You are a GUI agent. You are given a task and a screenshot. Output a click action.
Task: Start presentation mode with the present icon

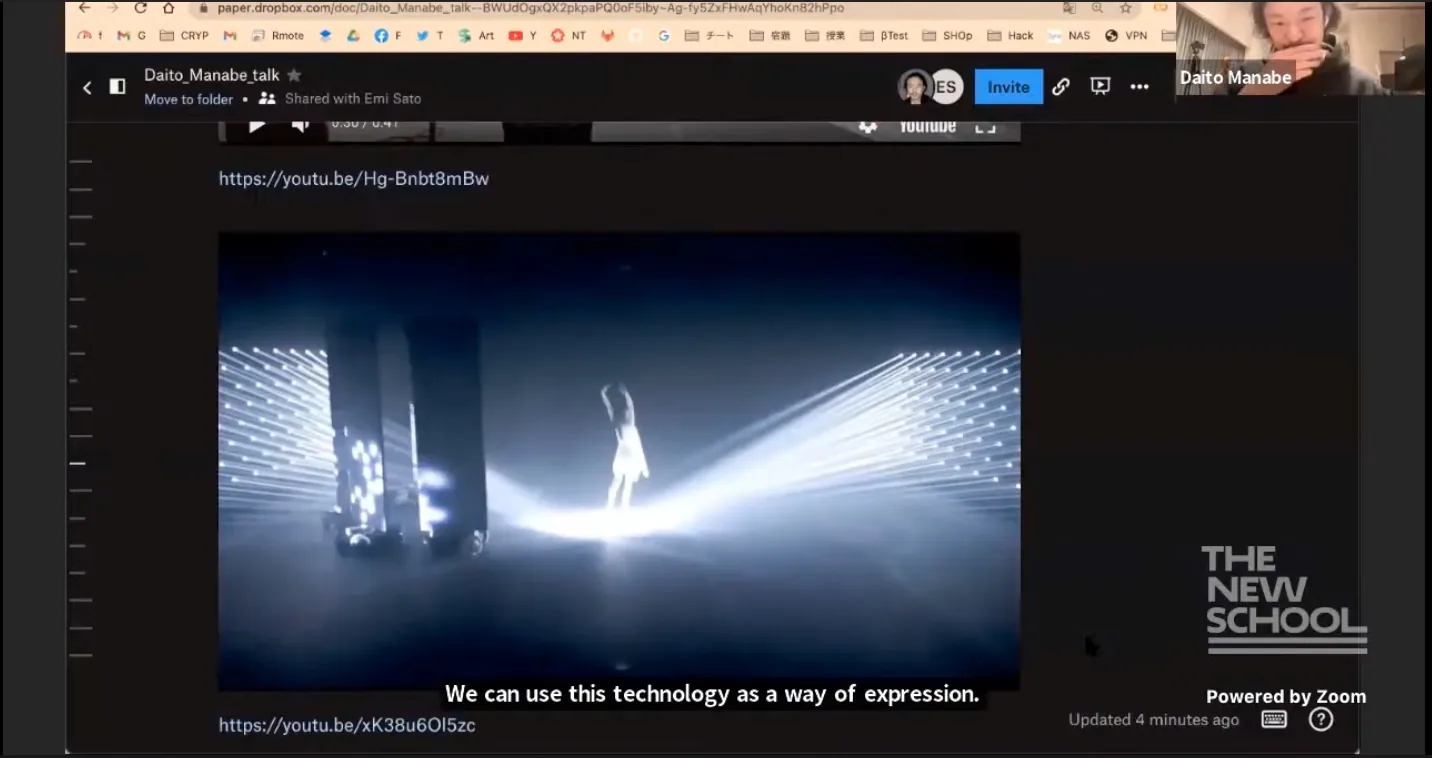tap(1100, 87)
